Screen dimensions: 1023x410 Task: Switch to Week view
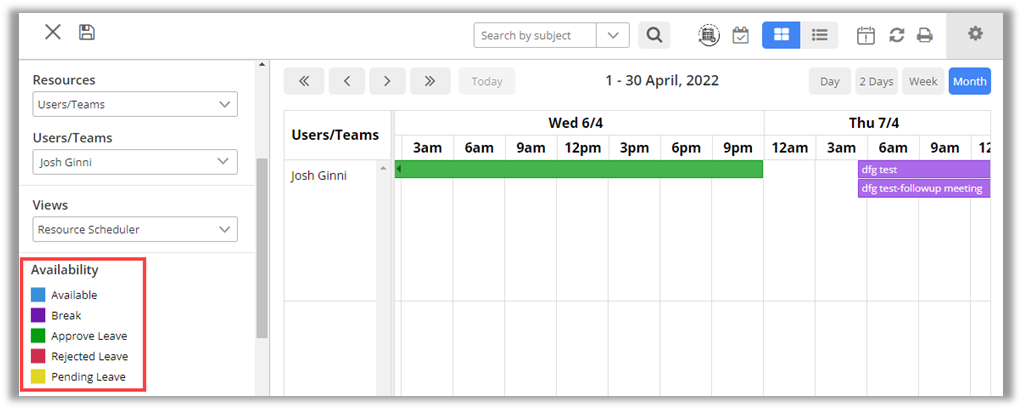(923, 81)
